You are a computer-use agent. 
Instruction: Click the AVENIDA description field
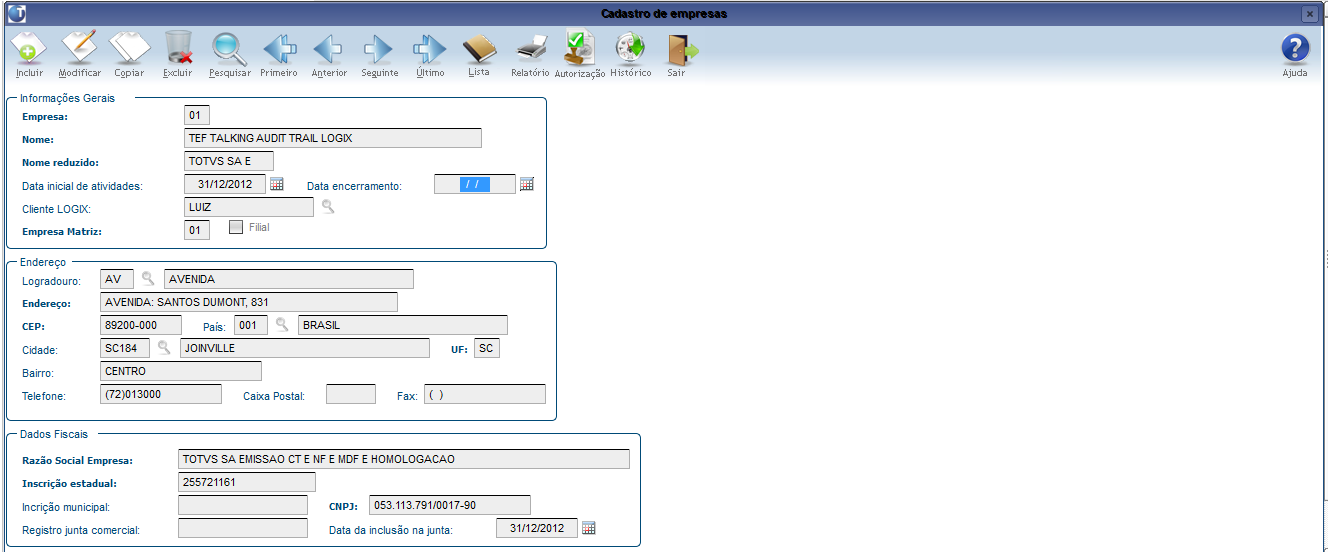pos(289,279)
